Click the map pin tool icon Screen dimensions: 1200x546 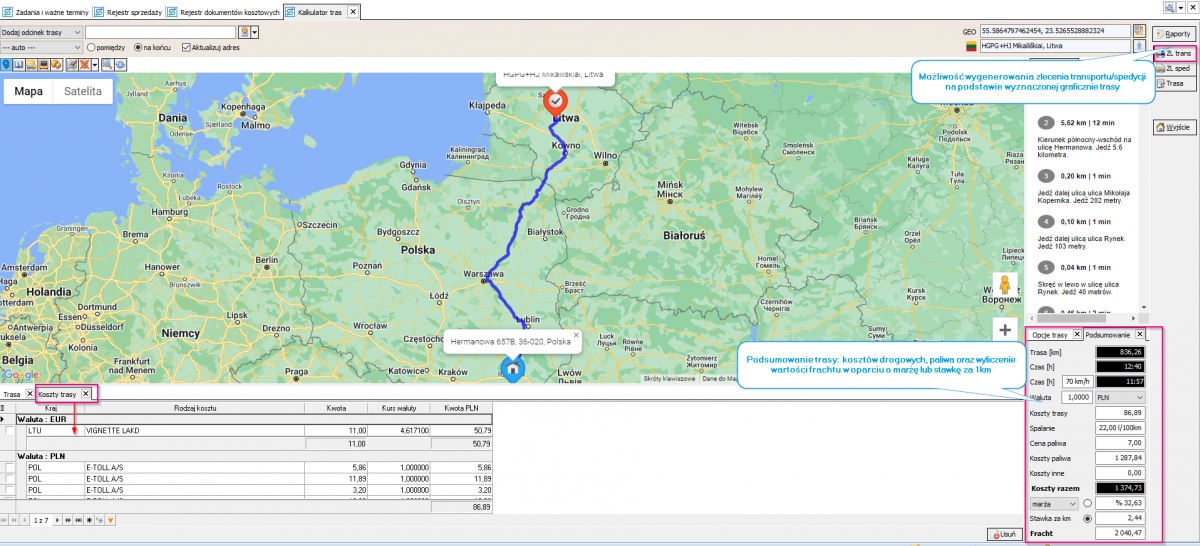point(6,65)
